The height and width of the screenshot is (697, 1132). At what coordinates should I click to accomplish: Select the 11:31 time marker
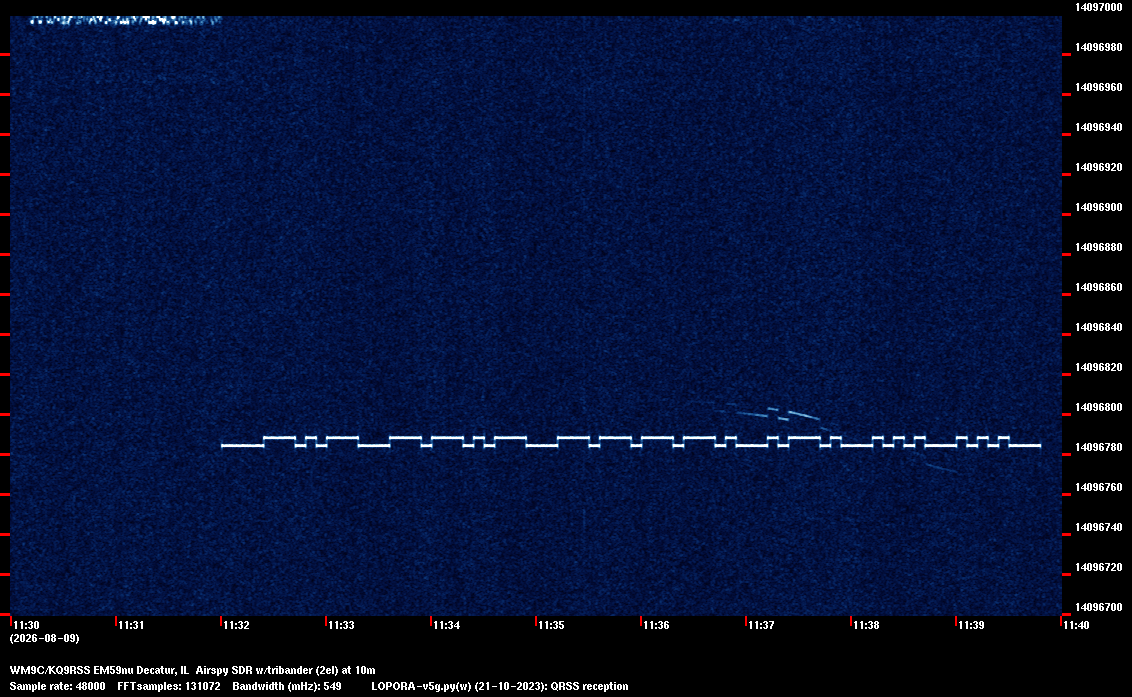point(131,625)
